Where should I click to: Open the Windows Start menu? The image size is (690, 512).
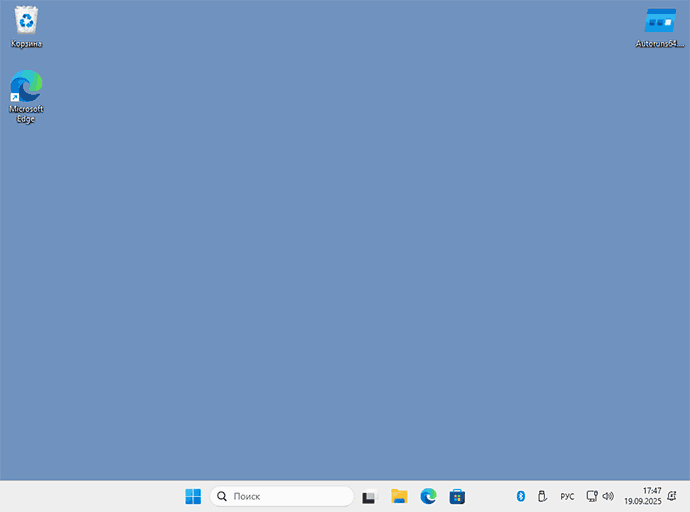(x=193, y=496)
